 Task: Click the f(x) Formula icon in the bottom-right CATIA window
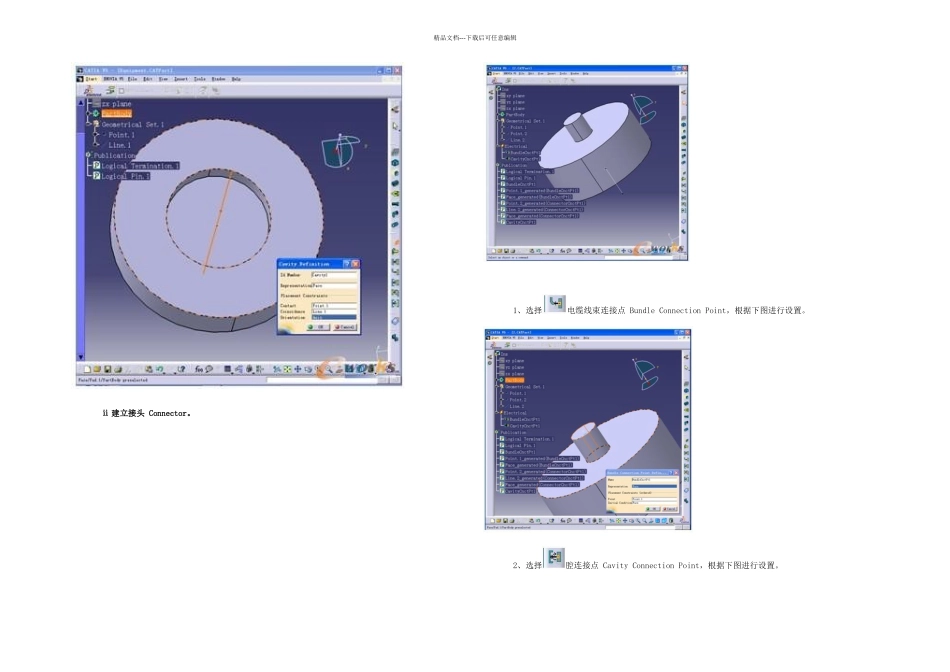point(563,521)
